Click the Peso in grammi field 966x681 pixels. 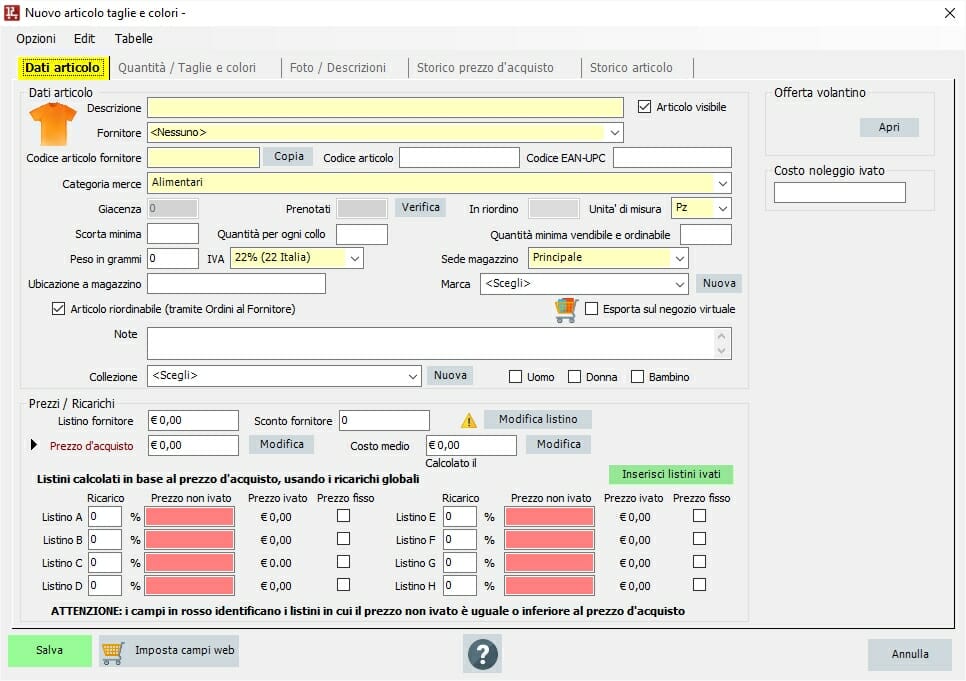point(173,258)
